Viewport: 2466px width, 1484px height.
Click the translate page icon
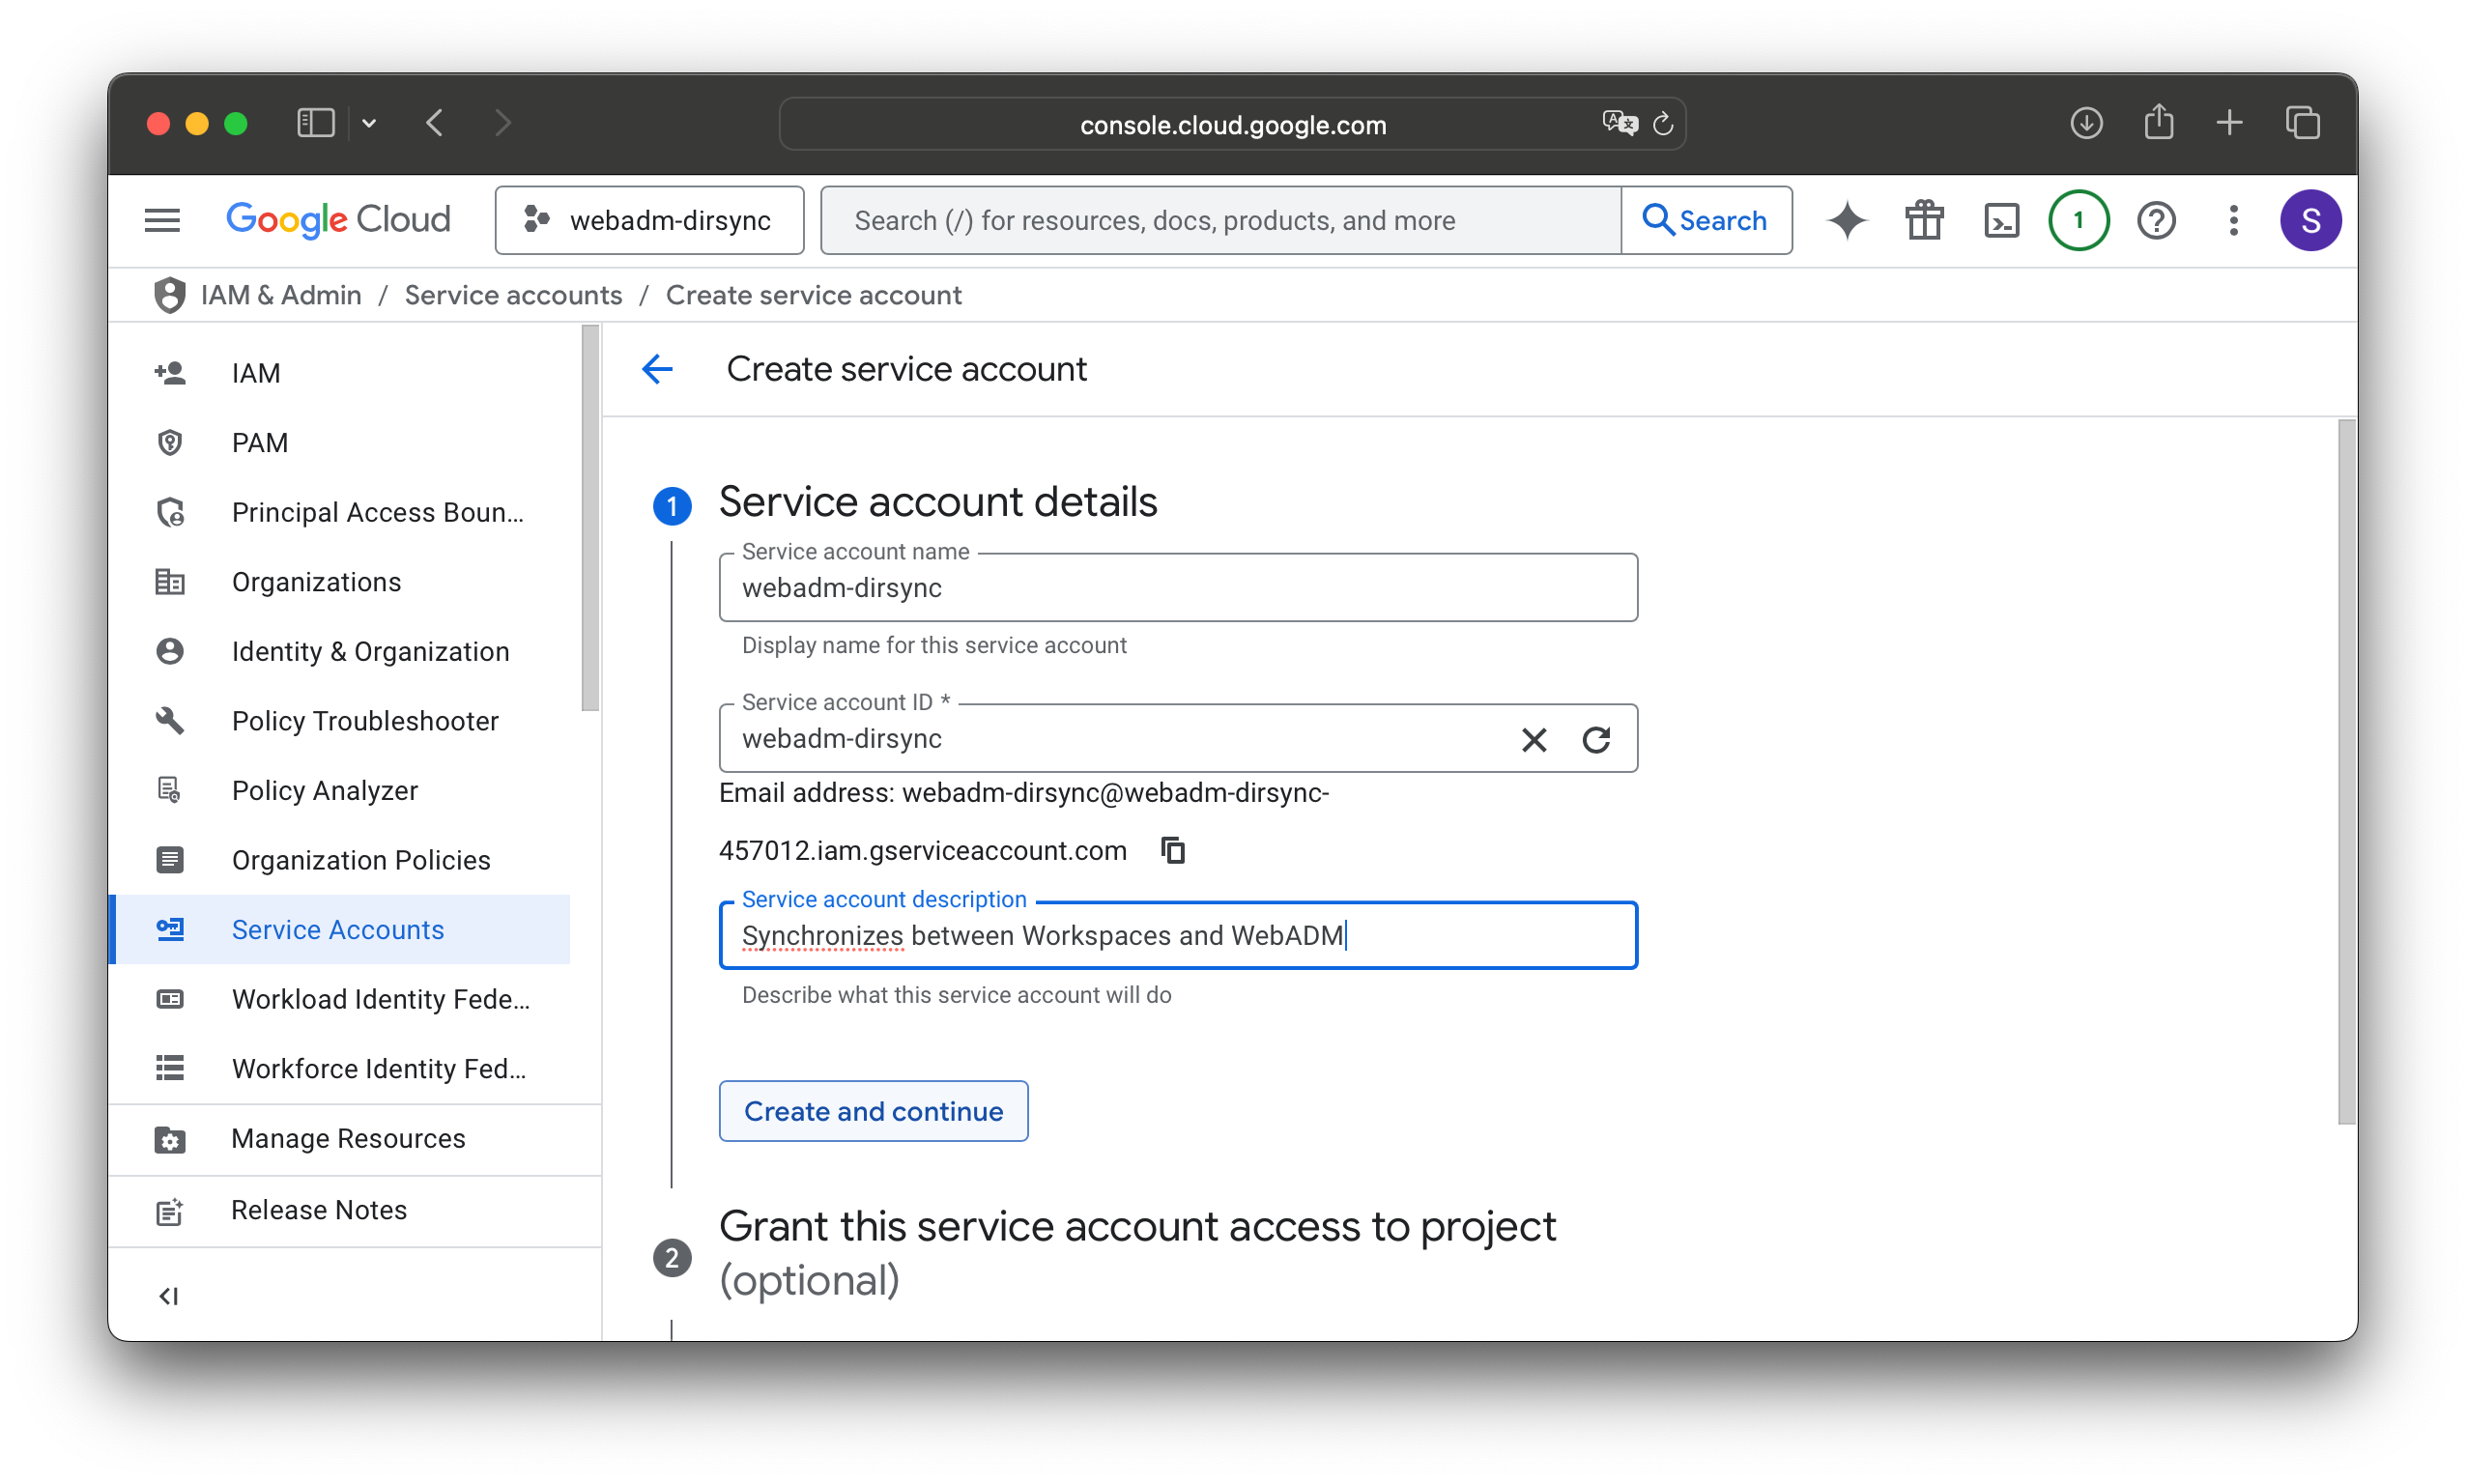[x=1620, y=123]
